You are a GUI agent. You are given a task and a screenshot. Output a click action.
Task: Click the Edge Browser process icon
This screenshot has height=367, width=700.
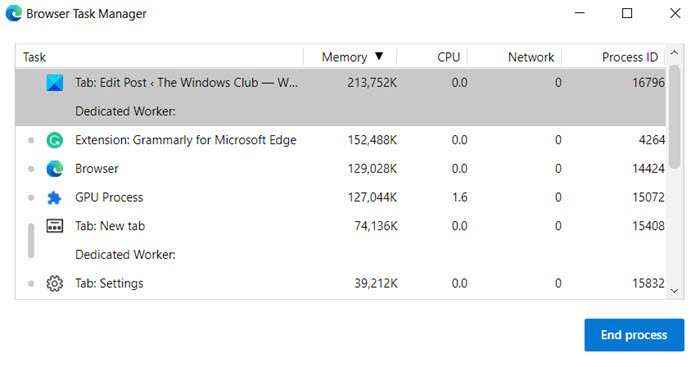tap(54, 169)
